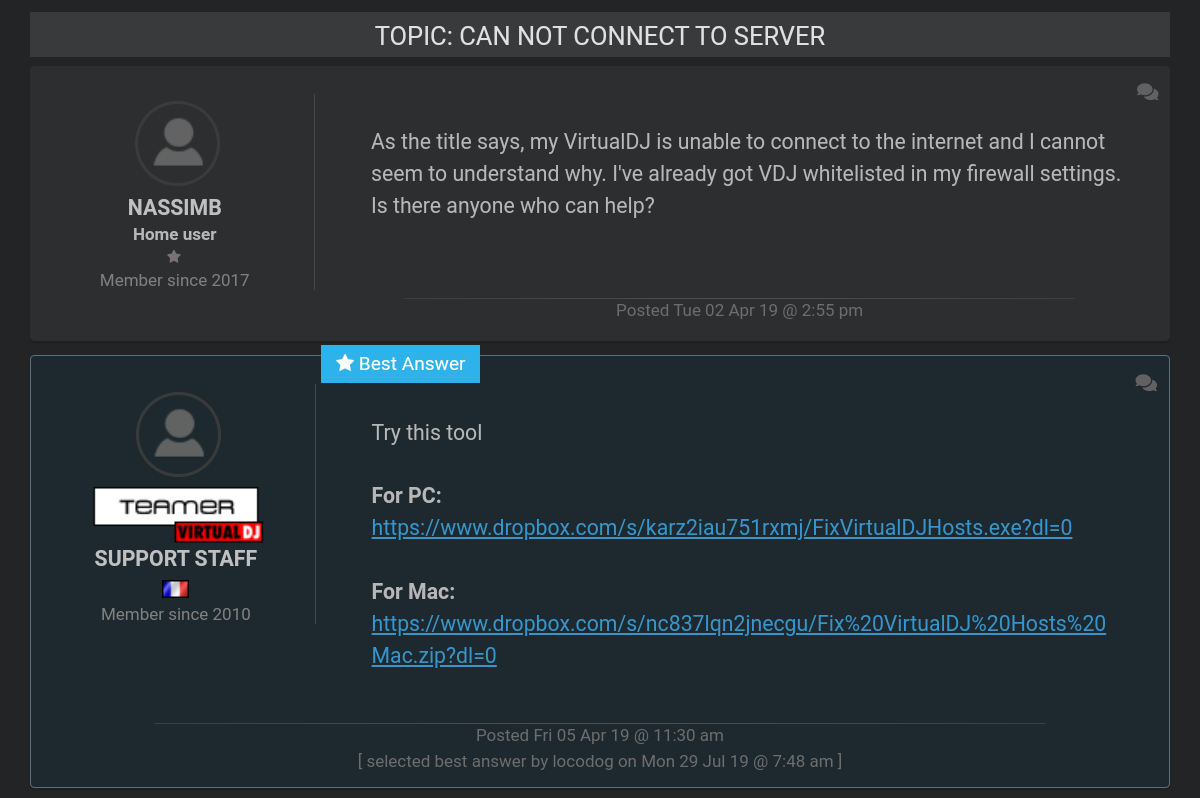Click the 'Try this tool' text
Image resolution: width=1200 pixels, height=798 pixels.
[x=427, y=433]
